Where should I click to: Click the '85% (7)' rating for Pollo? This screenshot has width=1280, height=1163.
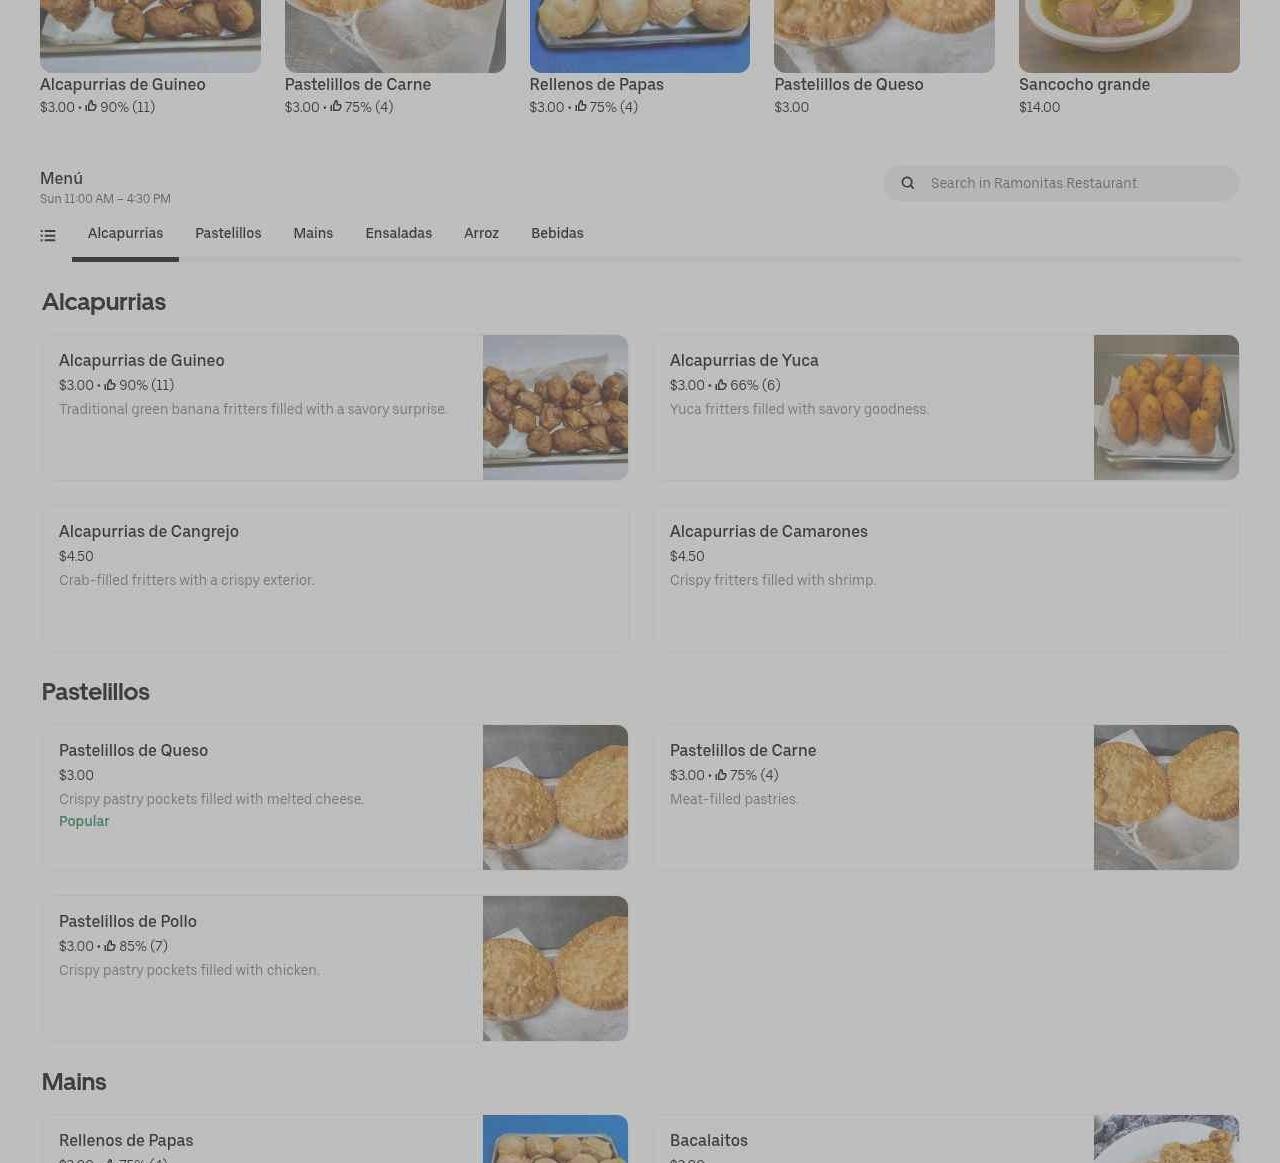point(143,946)
